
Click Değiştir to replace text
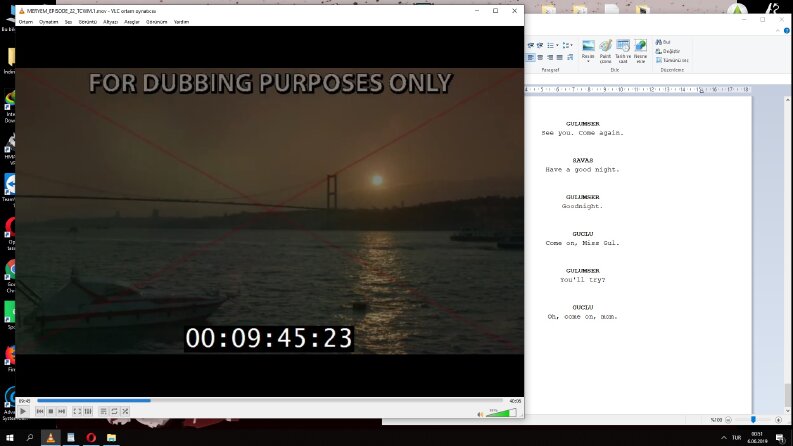click(668, 51)
